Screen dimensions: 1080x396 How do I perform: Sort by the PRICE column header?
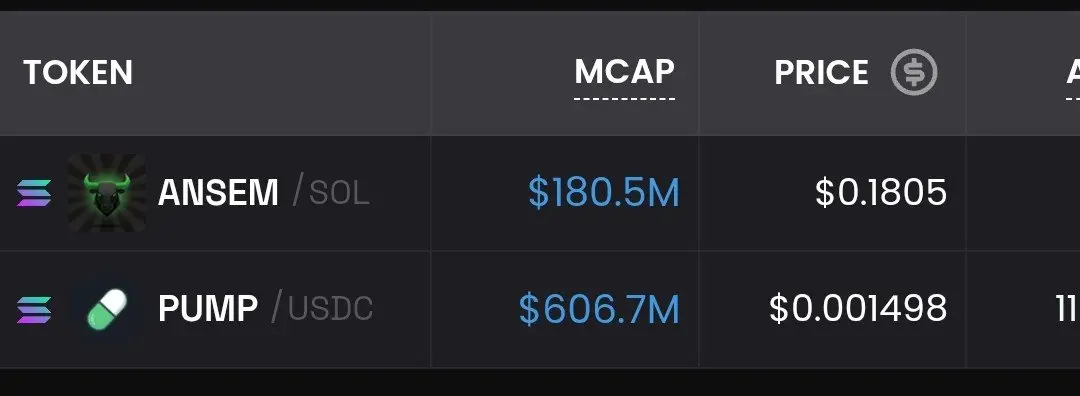coord(821,72)
